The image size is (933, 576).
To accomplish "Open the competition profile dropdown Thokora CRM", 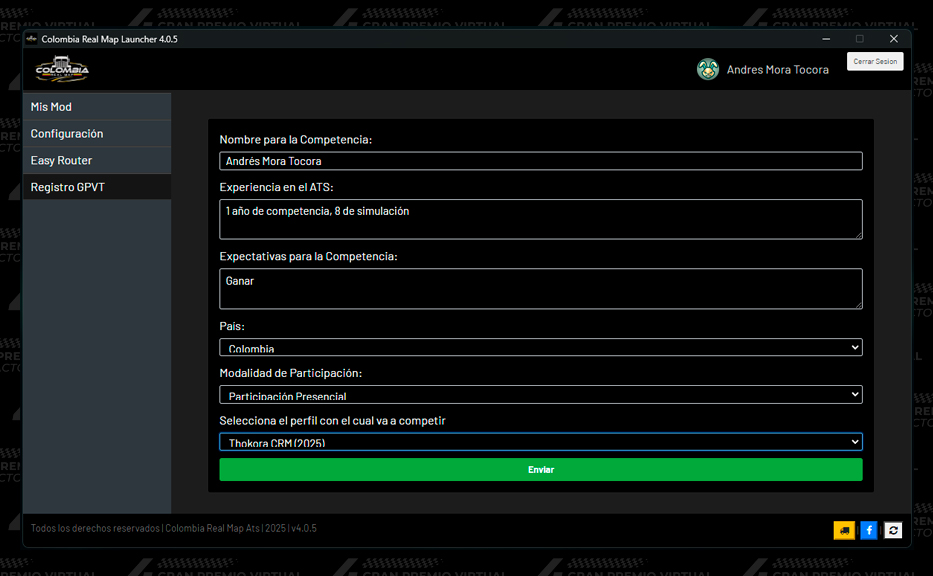I will point(540,441).
